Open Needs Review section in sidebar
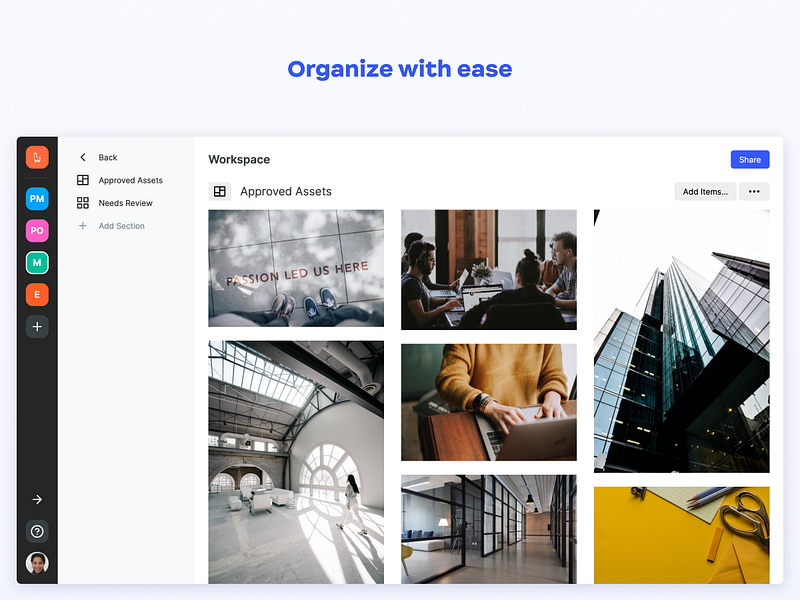The width and height of the screenshot is (800, 600). coord(115,203)
